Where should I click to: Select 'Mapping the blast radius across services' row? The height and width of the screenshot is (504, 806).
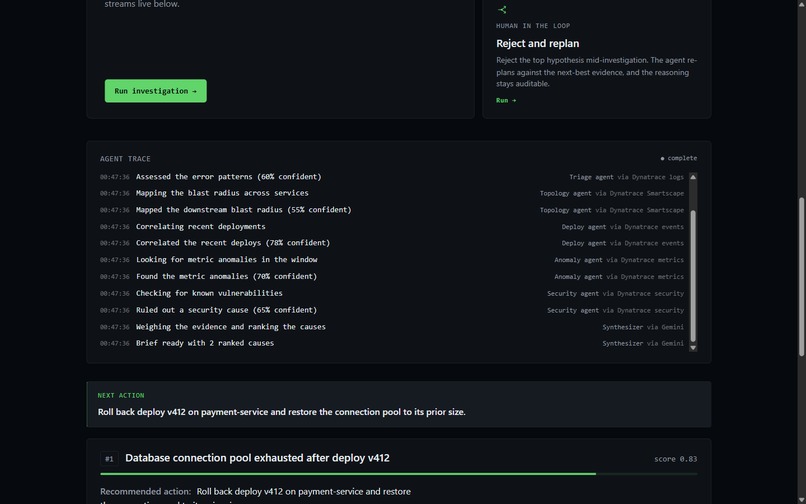coord(392,193)
